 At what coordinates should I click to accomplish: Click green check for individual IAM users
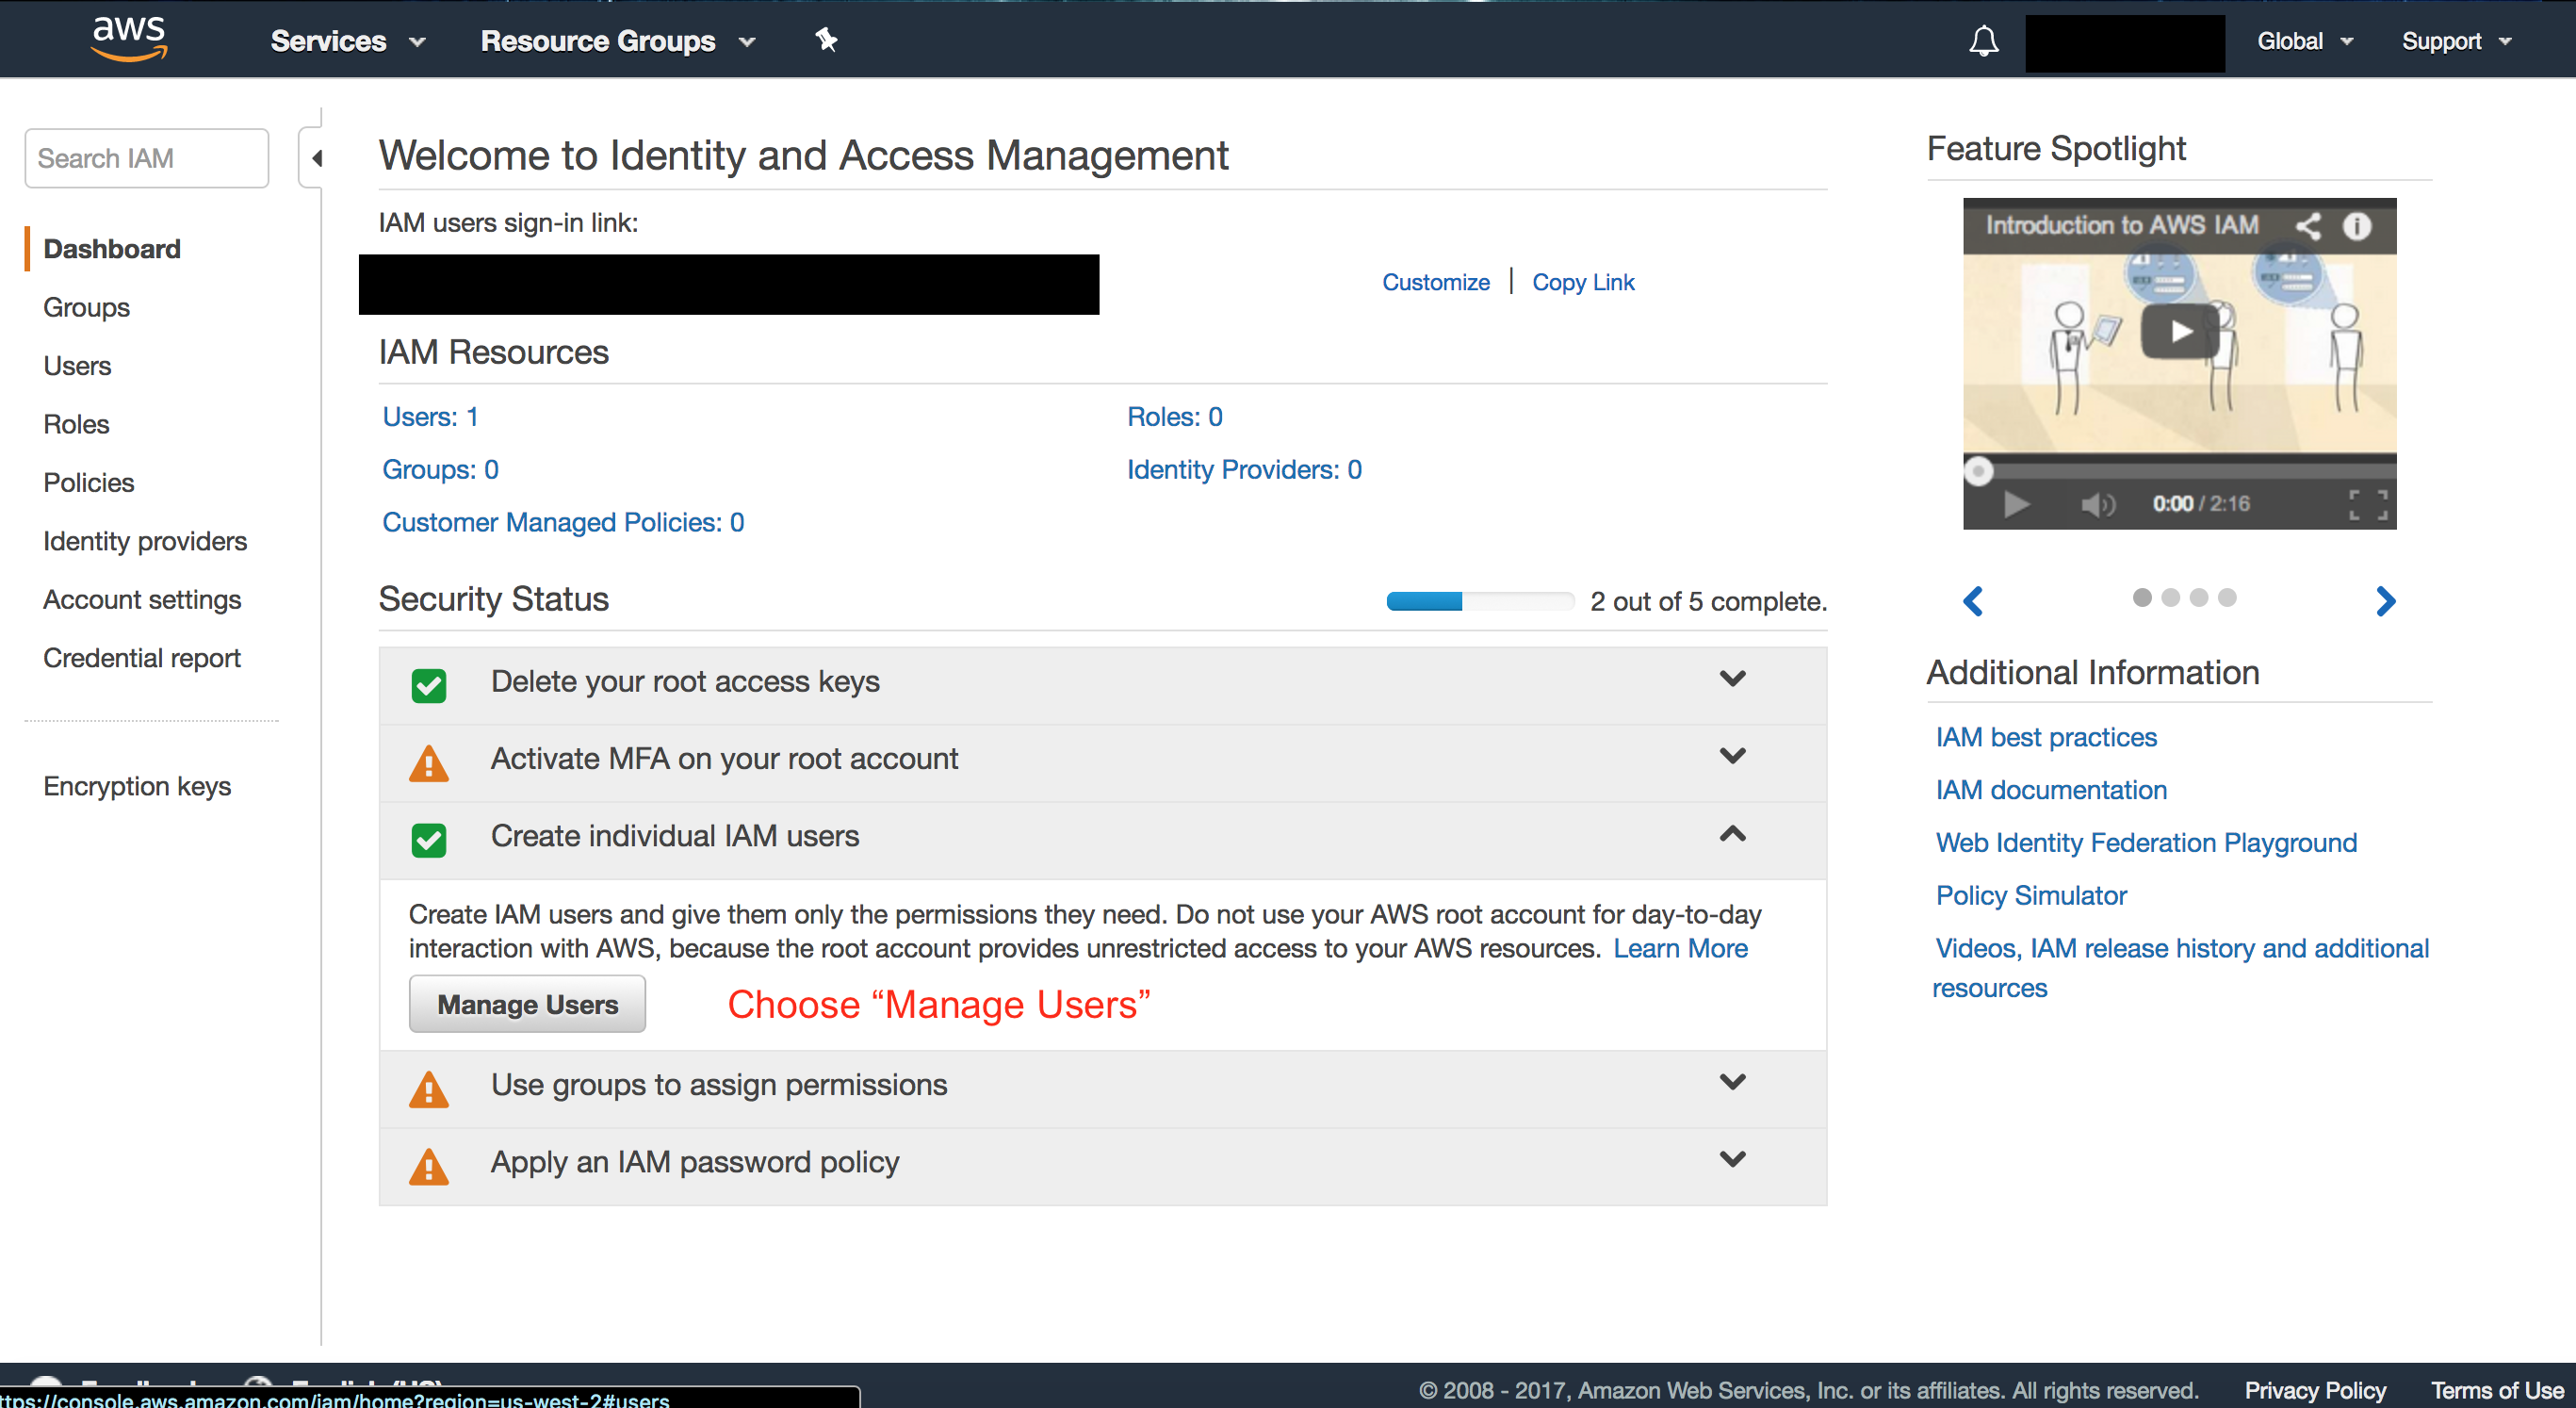click(429, 839)
